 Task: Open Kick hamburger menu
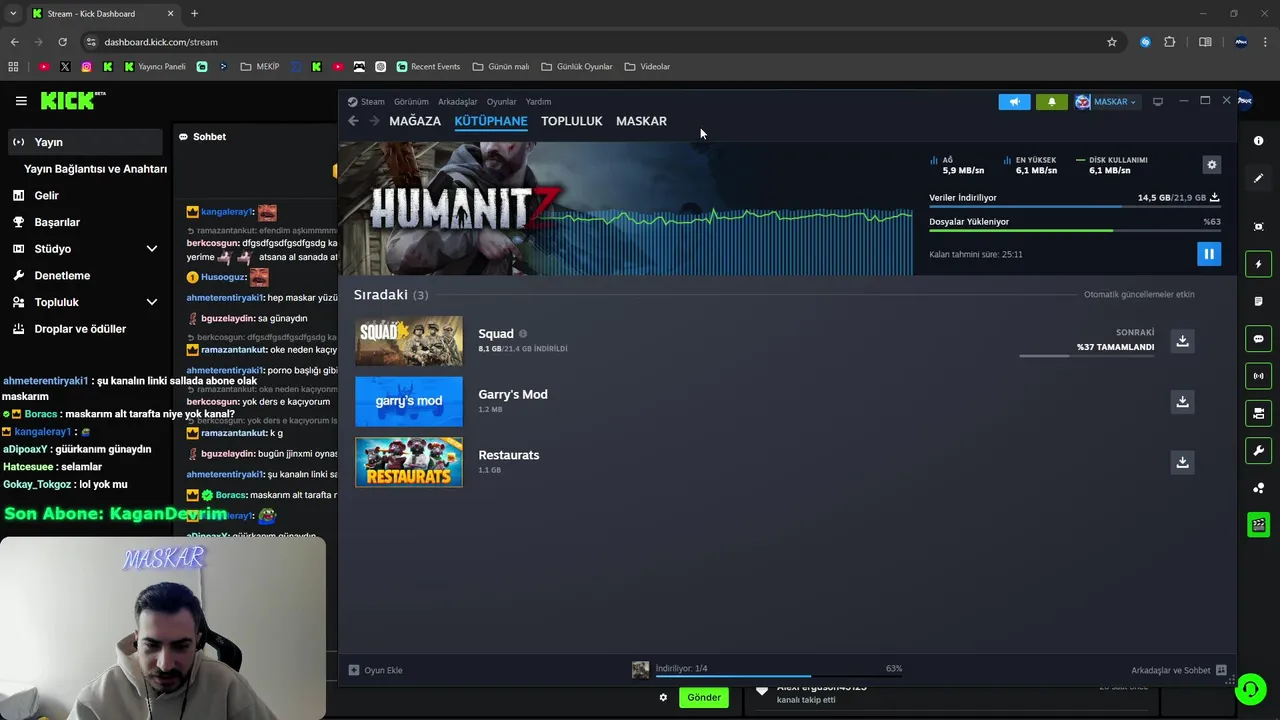pyautogui.click(x=21, y=101)
